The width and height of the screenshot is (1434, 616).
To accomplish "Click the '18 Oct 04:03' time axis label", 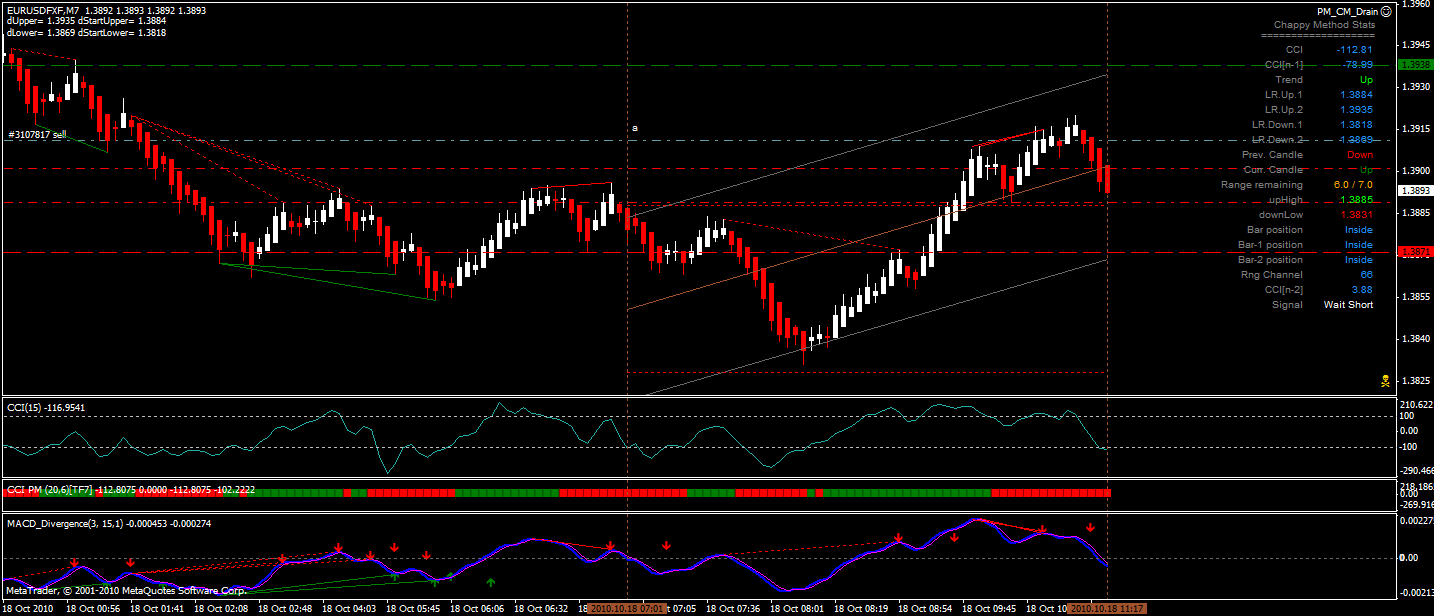I will 349,608.
